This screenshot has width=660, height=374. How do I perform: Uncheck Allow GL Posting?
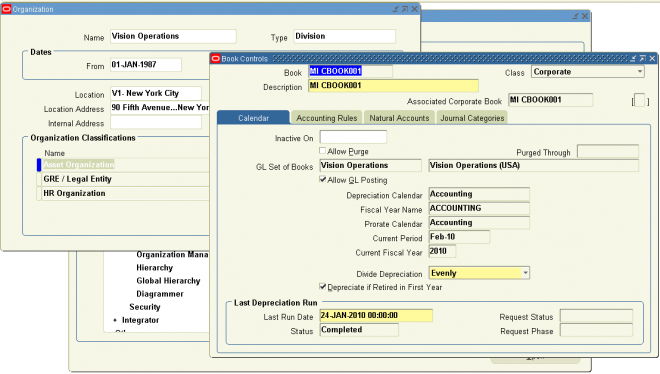(322, 179)
